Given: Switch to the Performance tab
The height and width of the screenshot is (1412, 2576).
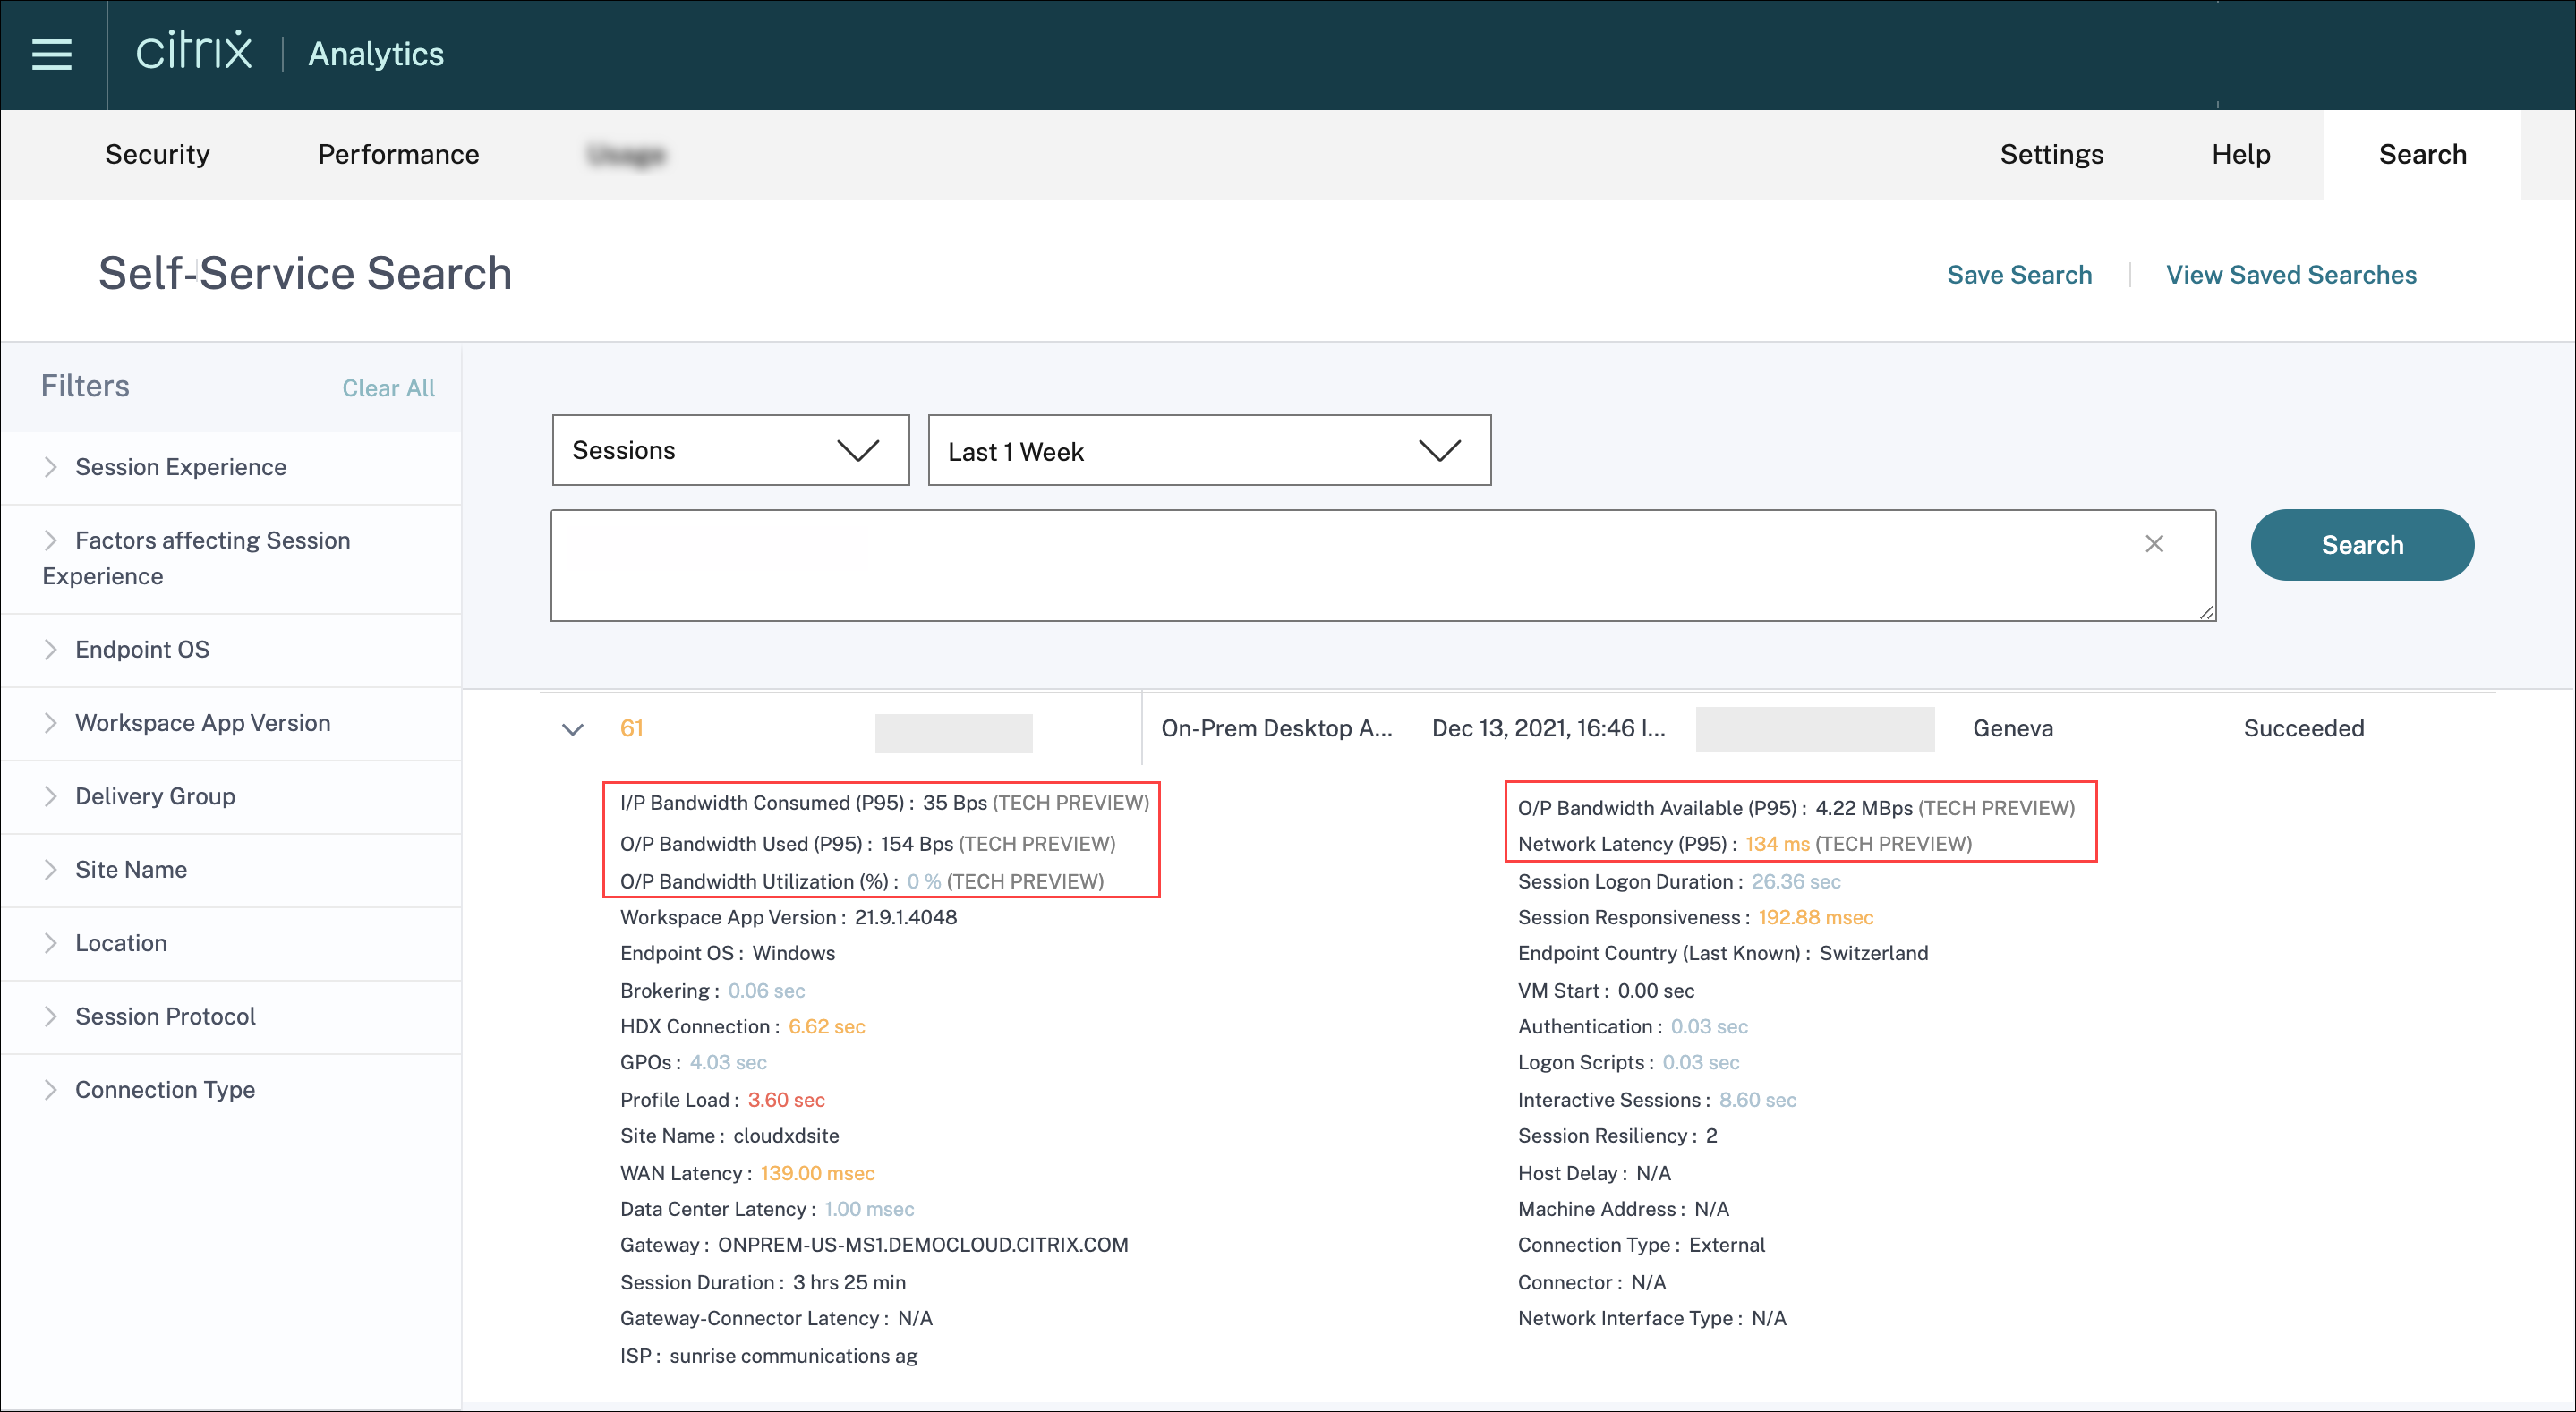Looking at the screenshot, I should coord(398,155).
